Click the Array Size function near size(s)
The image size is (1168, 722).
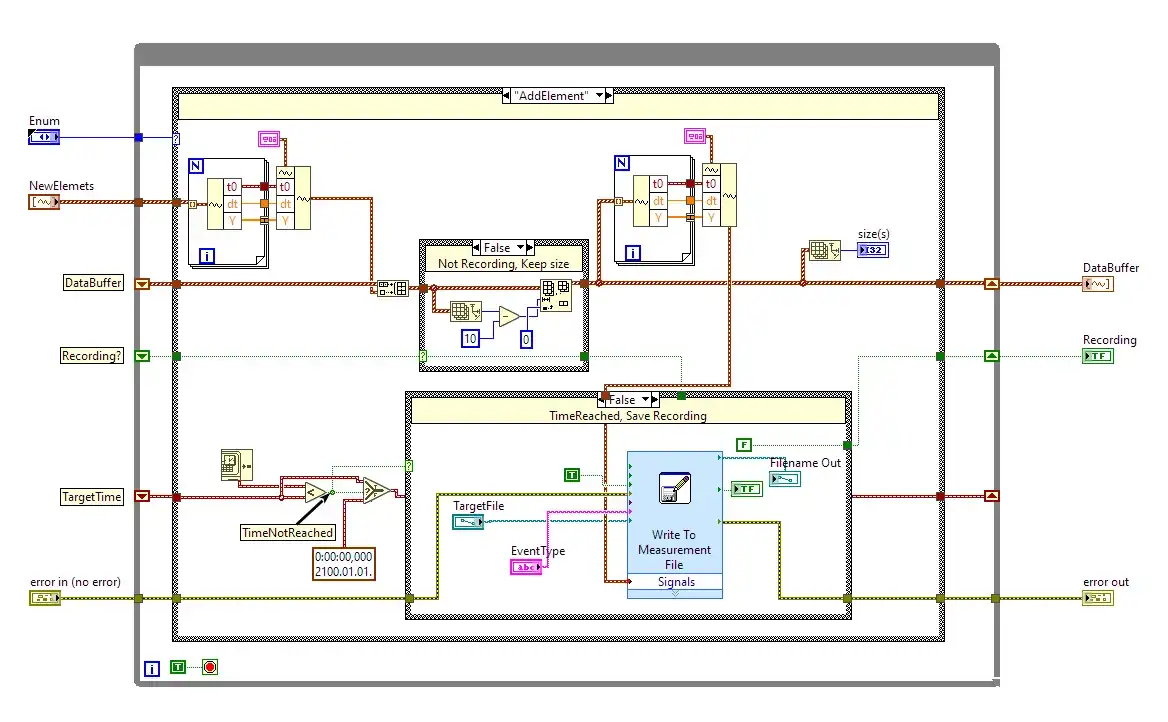825,250
